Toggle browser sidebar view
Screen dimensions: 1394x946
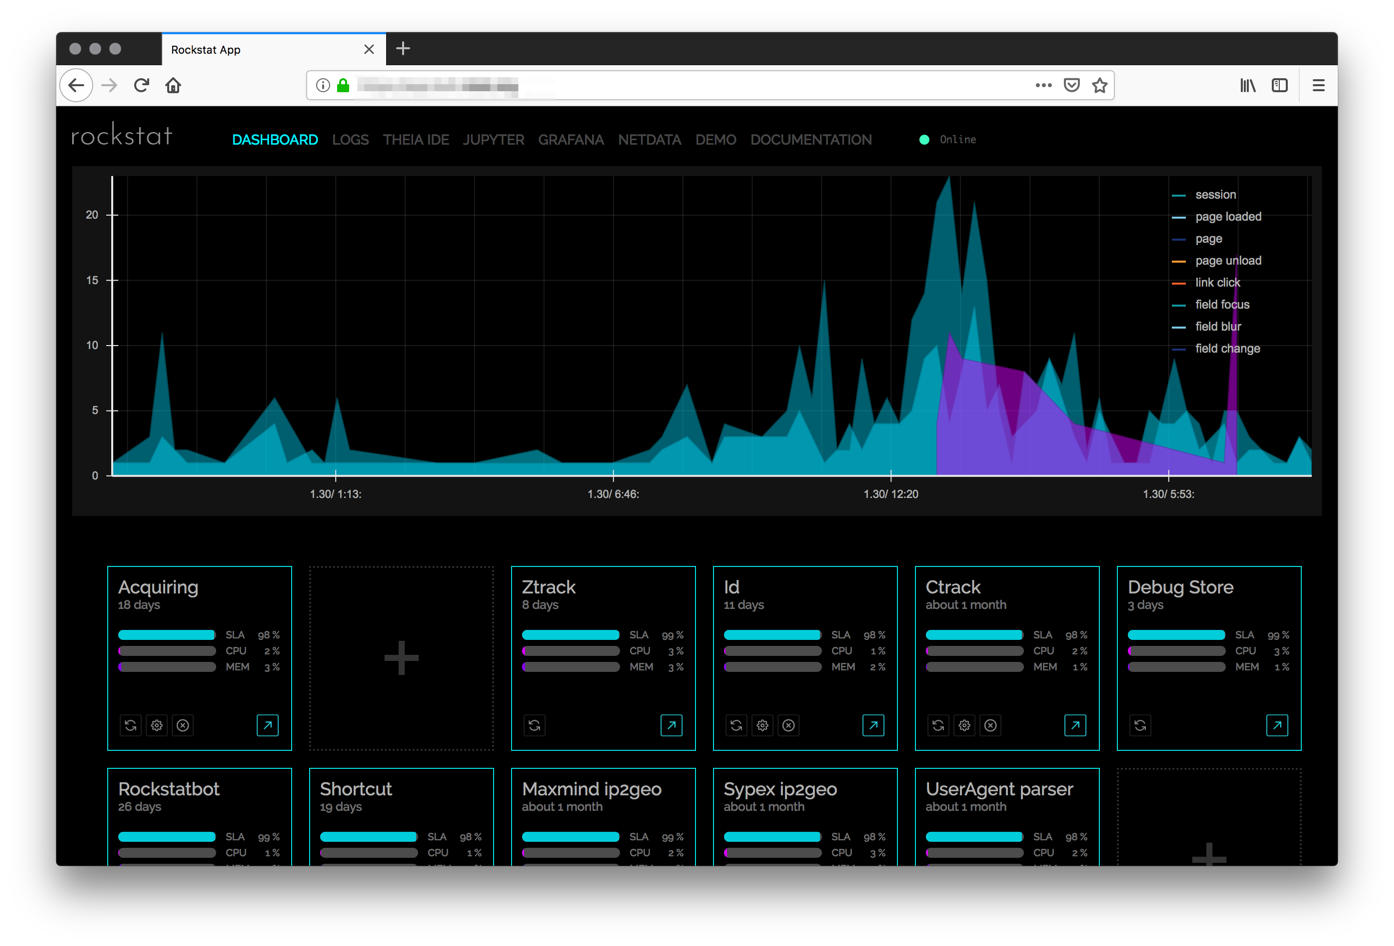1280,86
